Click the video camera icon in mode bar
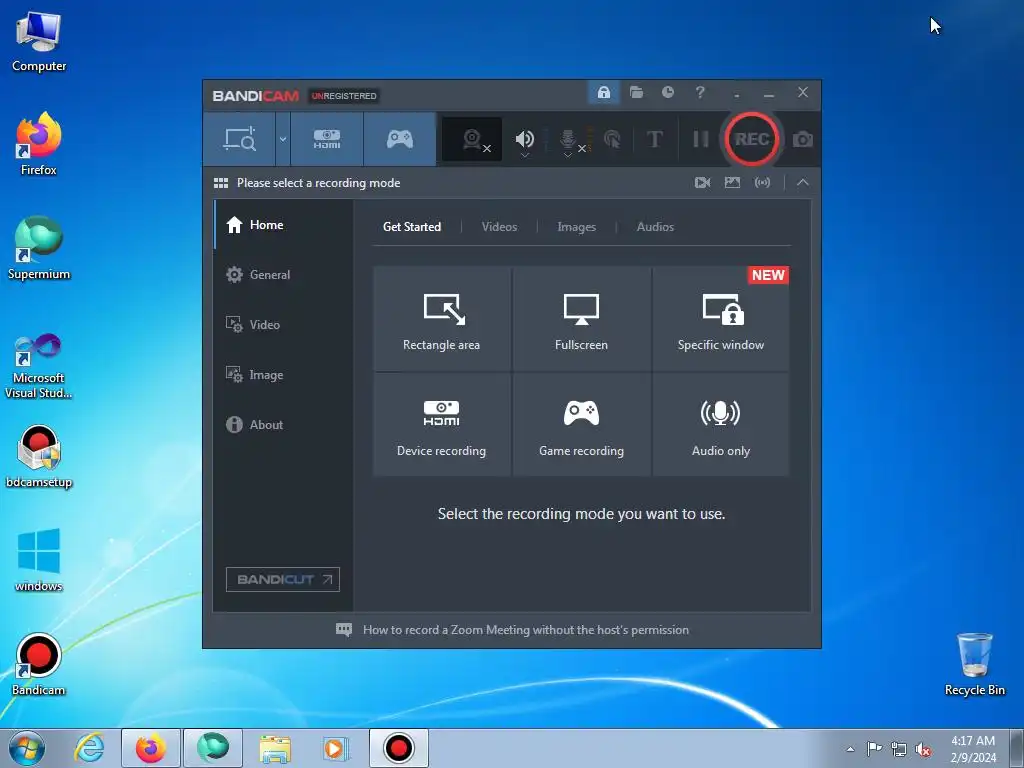This screenshot has height=768, width=1024. tap(703, 183)
